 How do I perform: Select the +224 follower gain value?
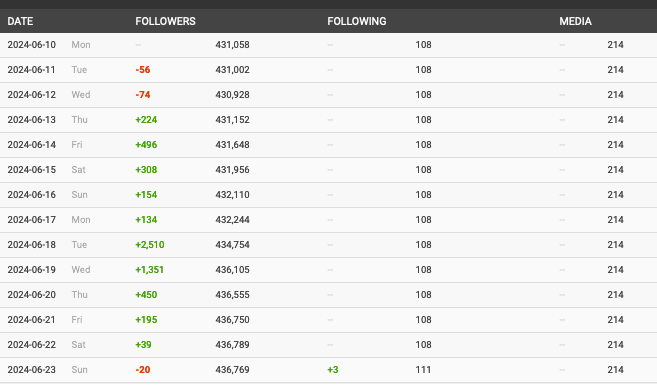point(146,120)
